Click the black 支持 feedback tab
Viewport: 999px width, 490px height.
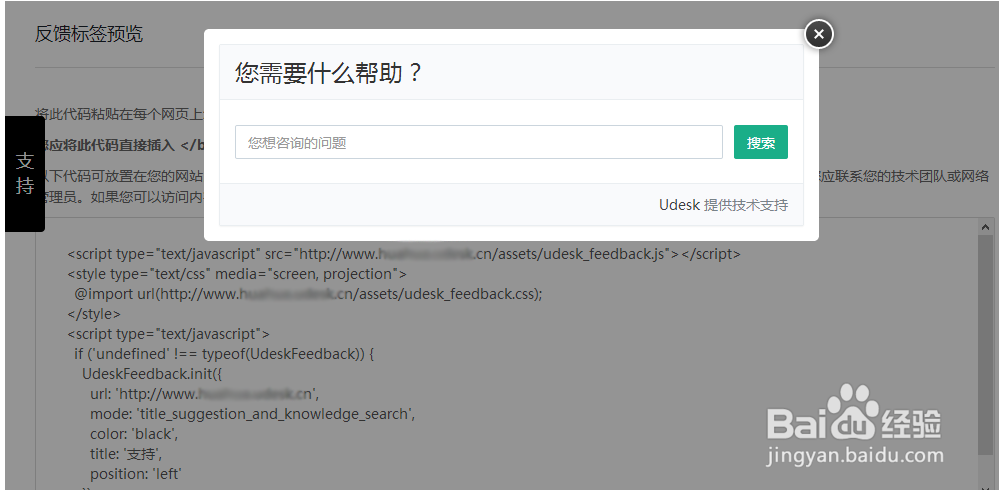coord(25,174)
